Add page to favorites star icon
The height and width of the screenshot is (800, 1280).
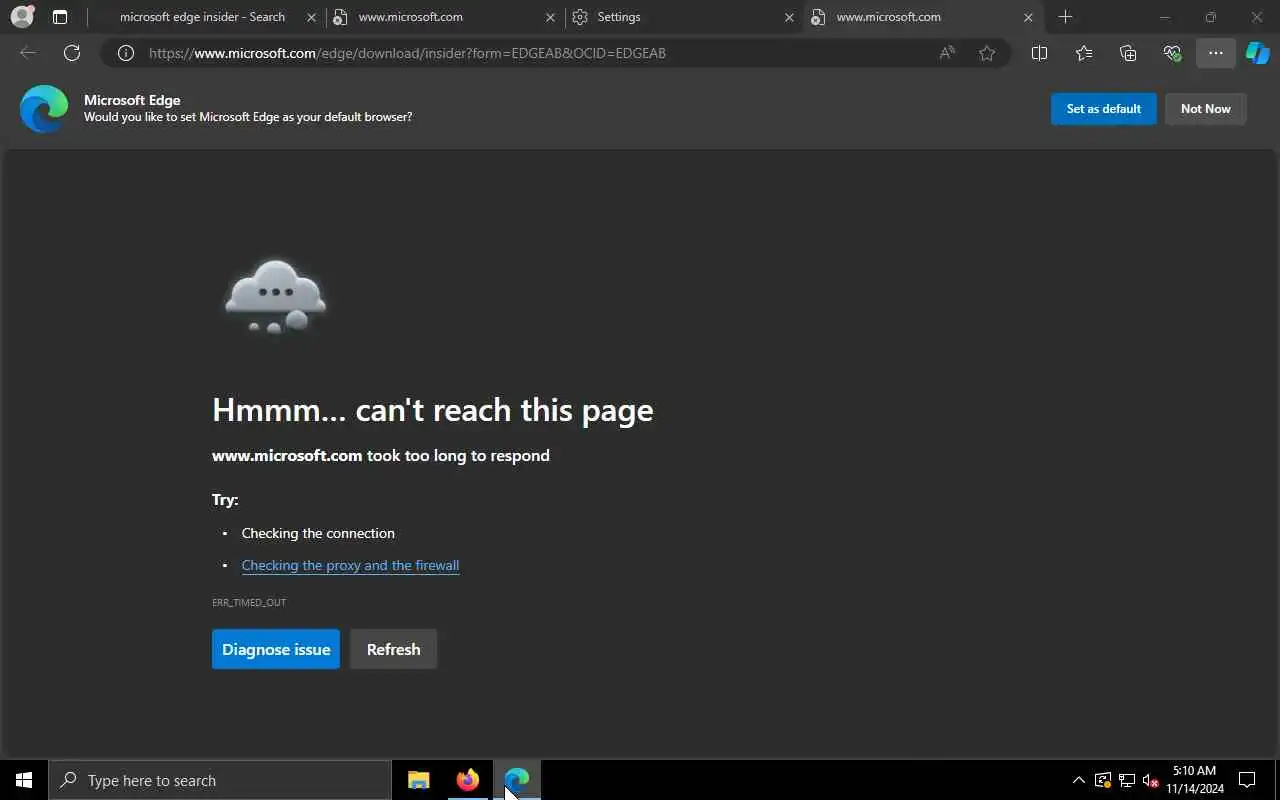[x=987, y=53]
